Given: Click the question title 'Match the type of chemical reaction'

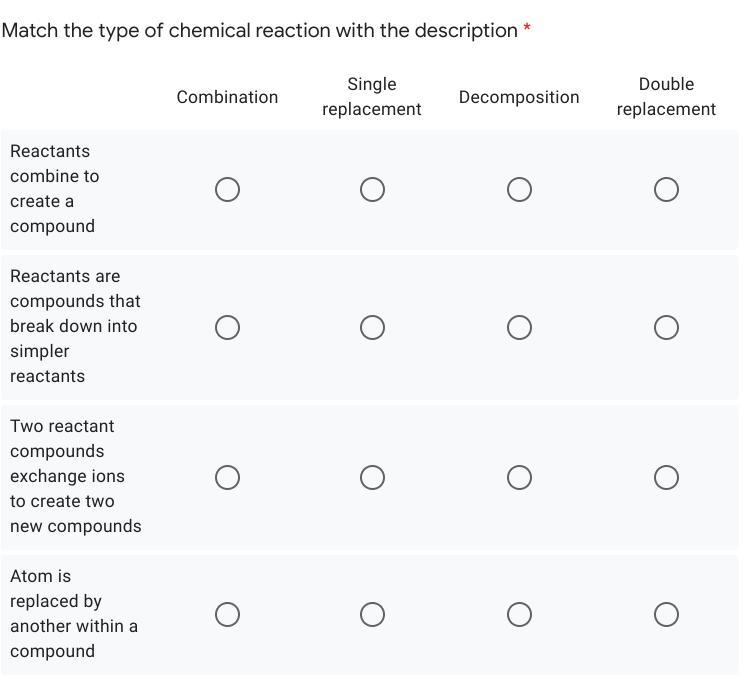Looking at the screenshot, I should [260, 30].
